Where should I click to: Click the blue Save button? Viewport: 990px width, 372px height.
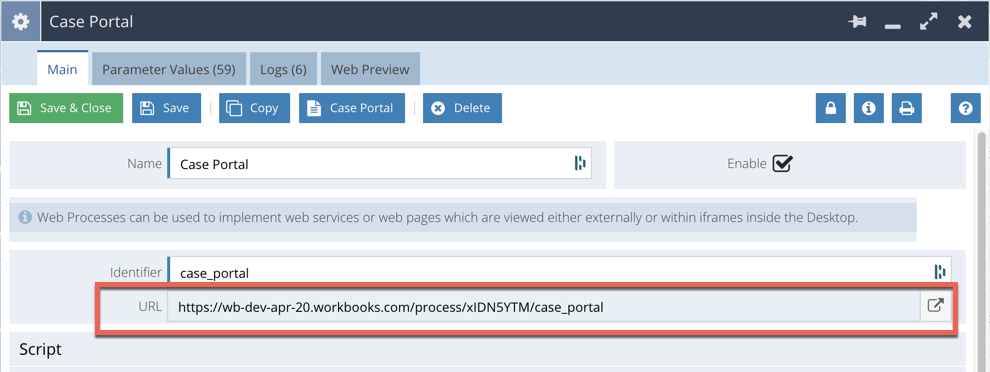166,108
